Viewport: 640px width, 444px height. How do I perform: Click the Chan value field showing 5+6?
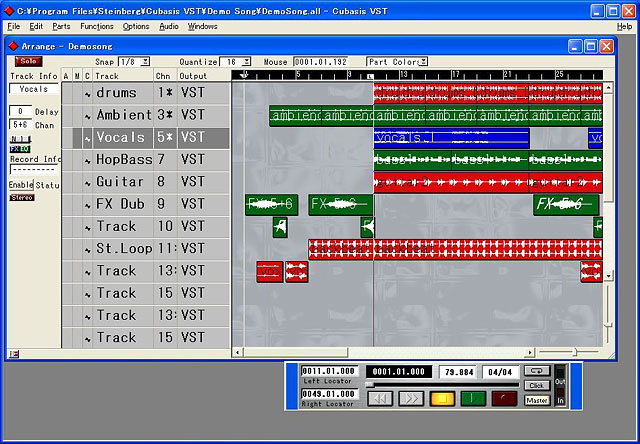point(20,124)
